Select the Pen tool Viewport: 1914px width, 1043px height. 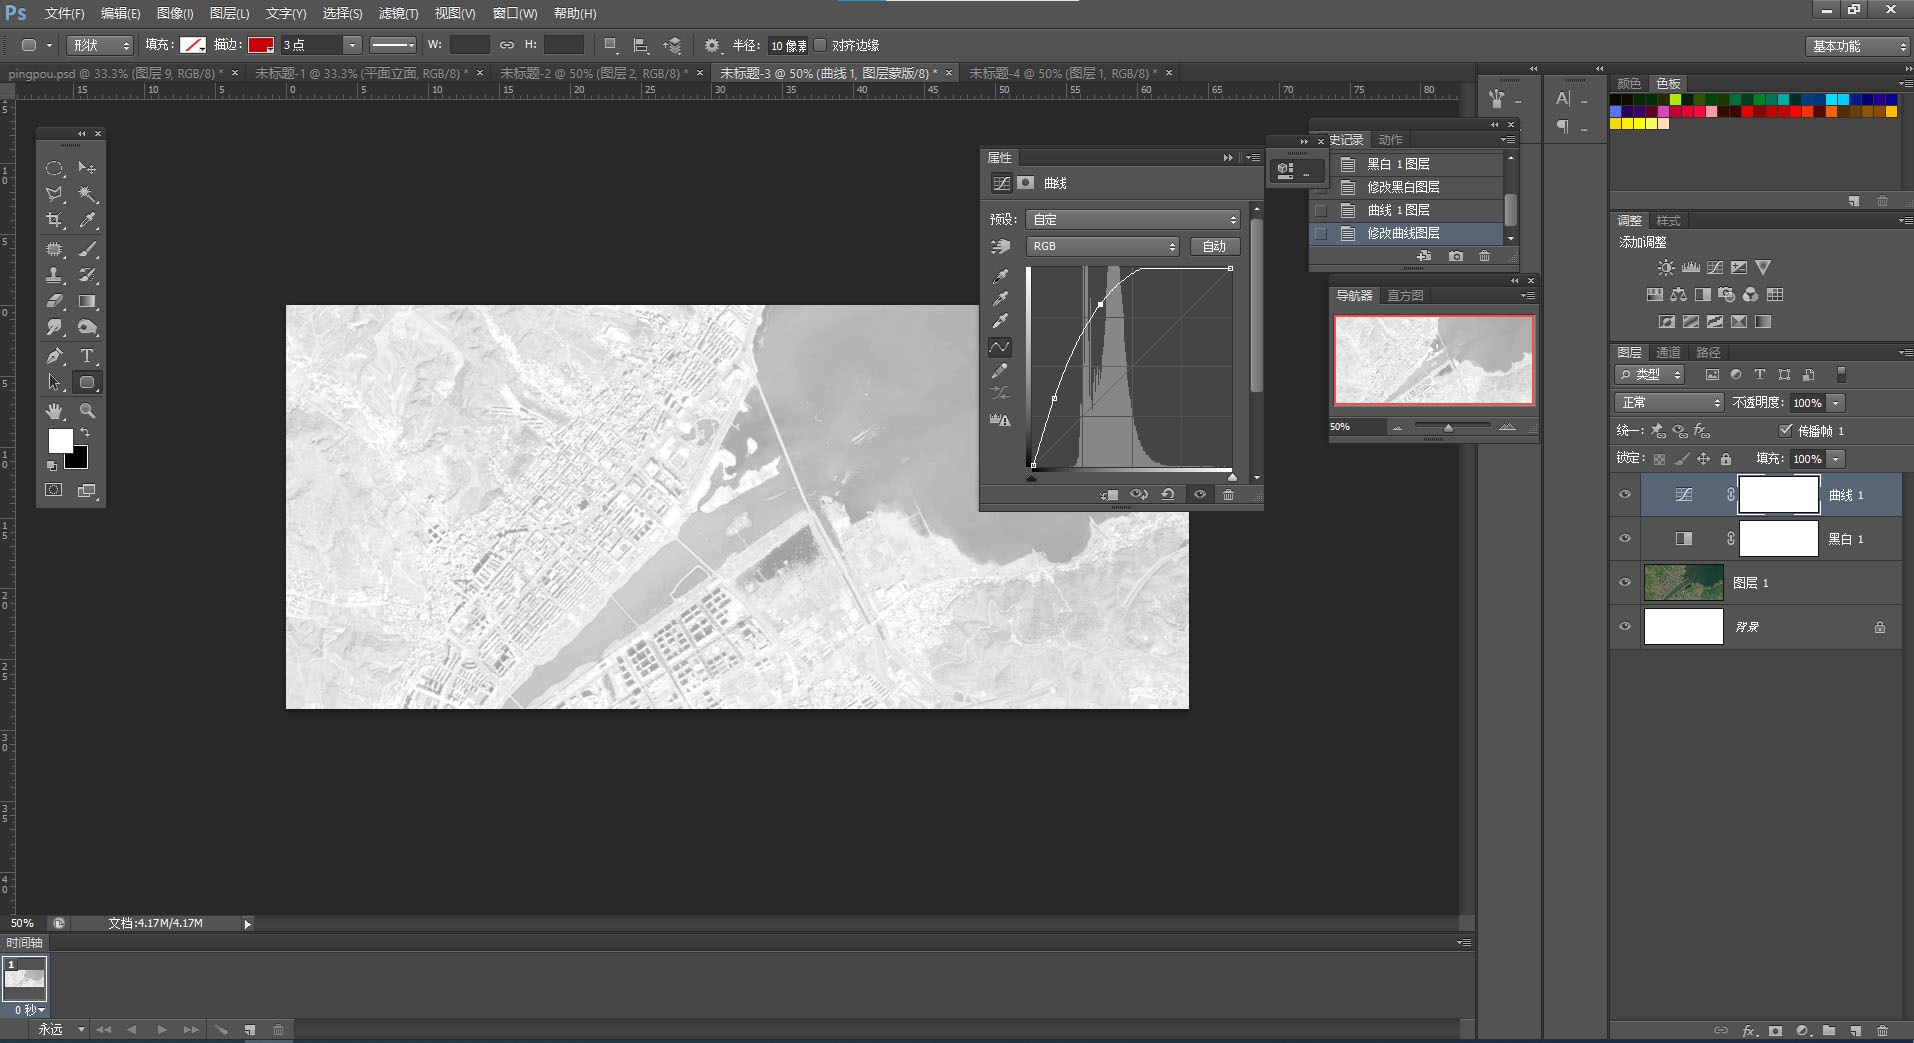55,356
